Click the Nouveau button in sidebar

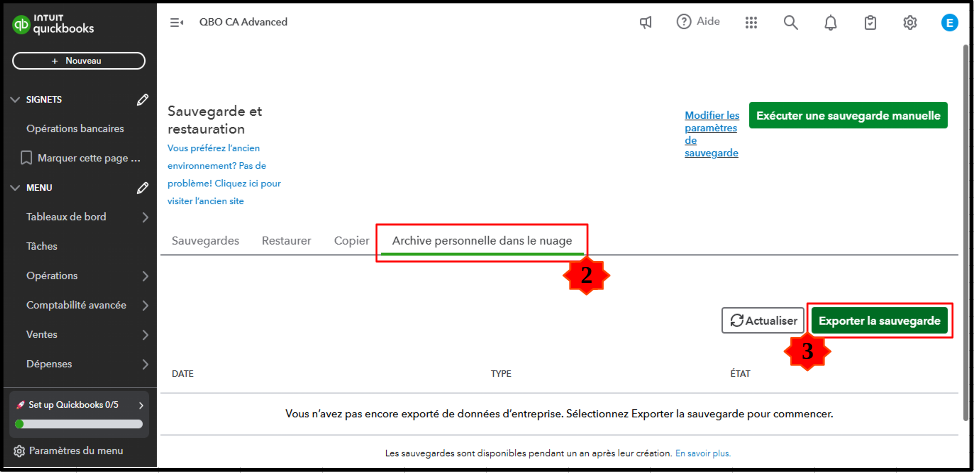(78, 61)
